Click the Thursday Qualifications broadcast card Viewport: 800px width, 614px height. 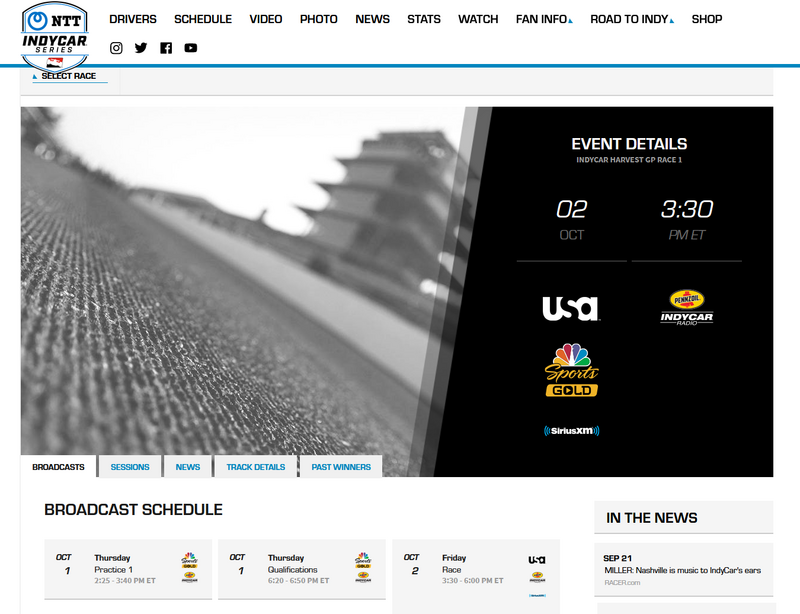[302, 569]
